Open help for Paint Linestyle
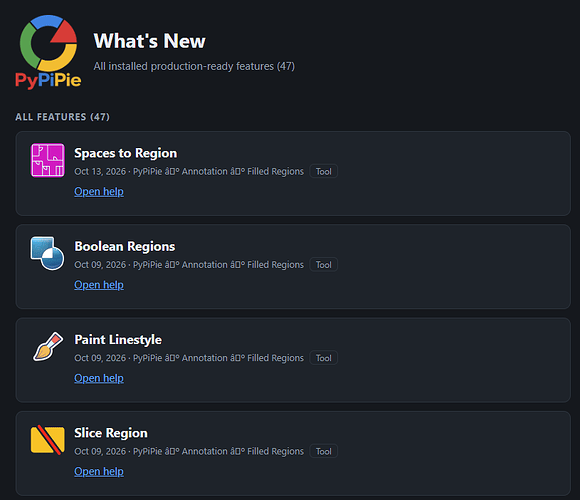 tap(99, 378)
